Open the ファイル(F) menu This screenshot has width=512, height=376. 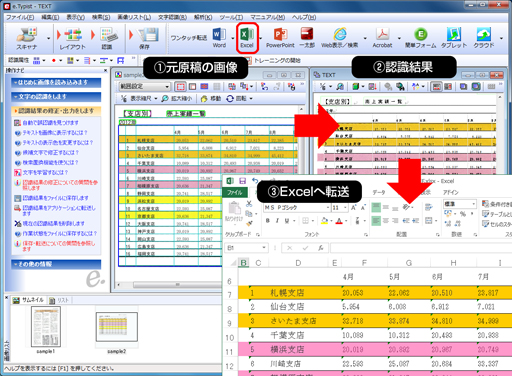[20, 17]
